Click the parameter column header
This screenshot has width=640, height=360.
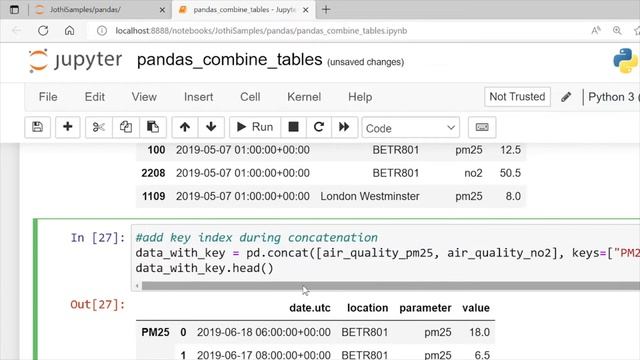tap(425, 308)
